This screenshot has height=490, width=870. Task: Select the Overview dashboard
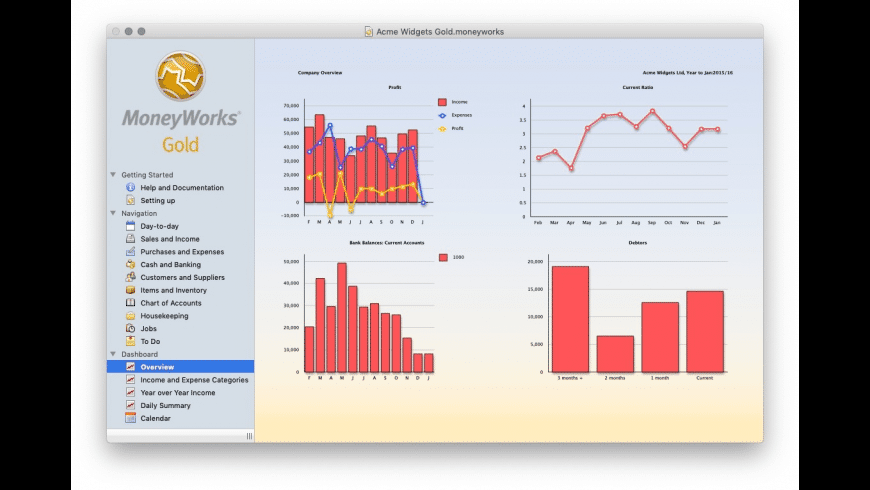(x=180, y=367)
